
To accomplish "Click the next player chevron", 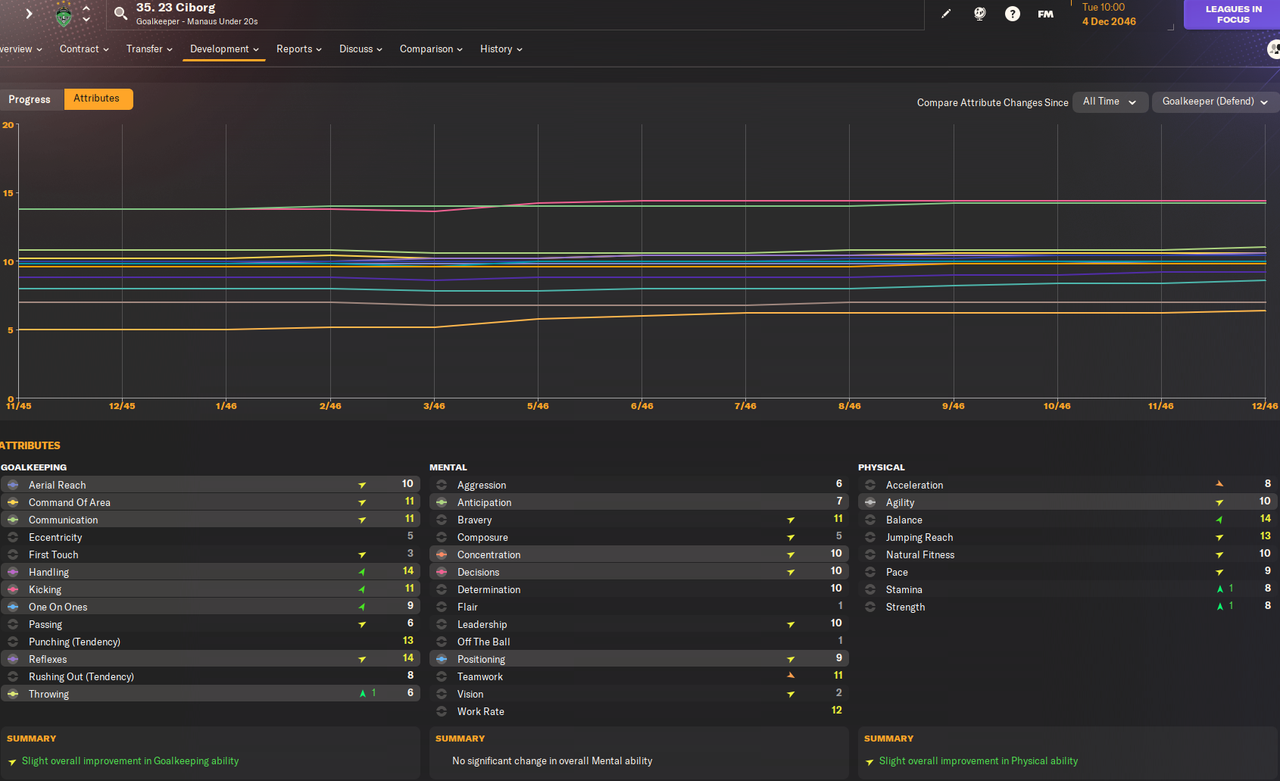I will [86, 20].
